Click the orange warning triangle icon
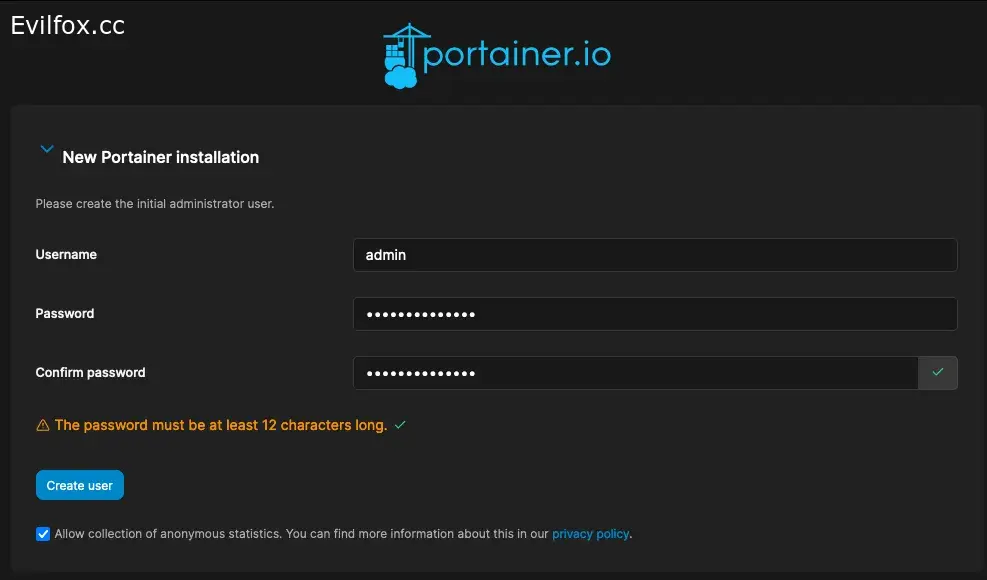The width and height of the screenshot is (987, 580). (x=41, y=424)
